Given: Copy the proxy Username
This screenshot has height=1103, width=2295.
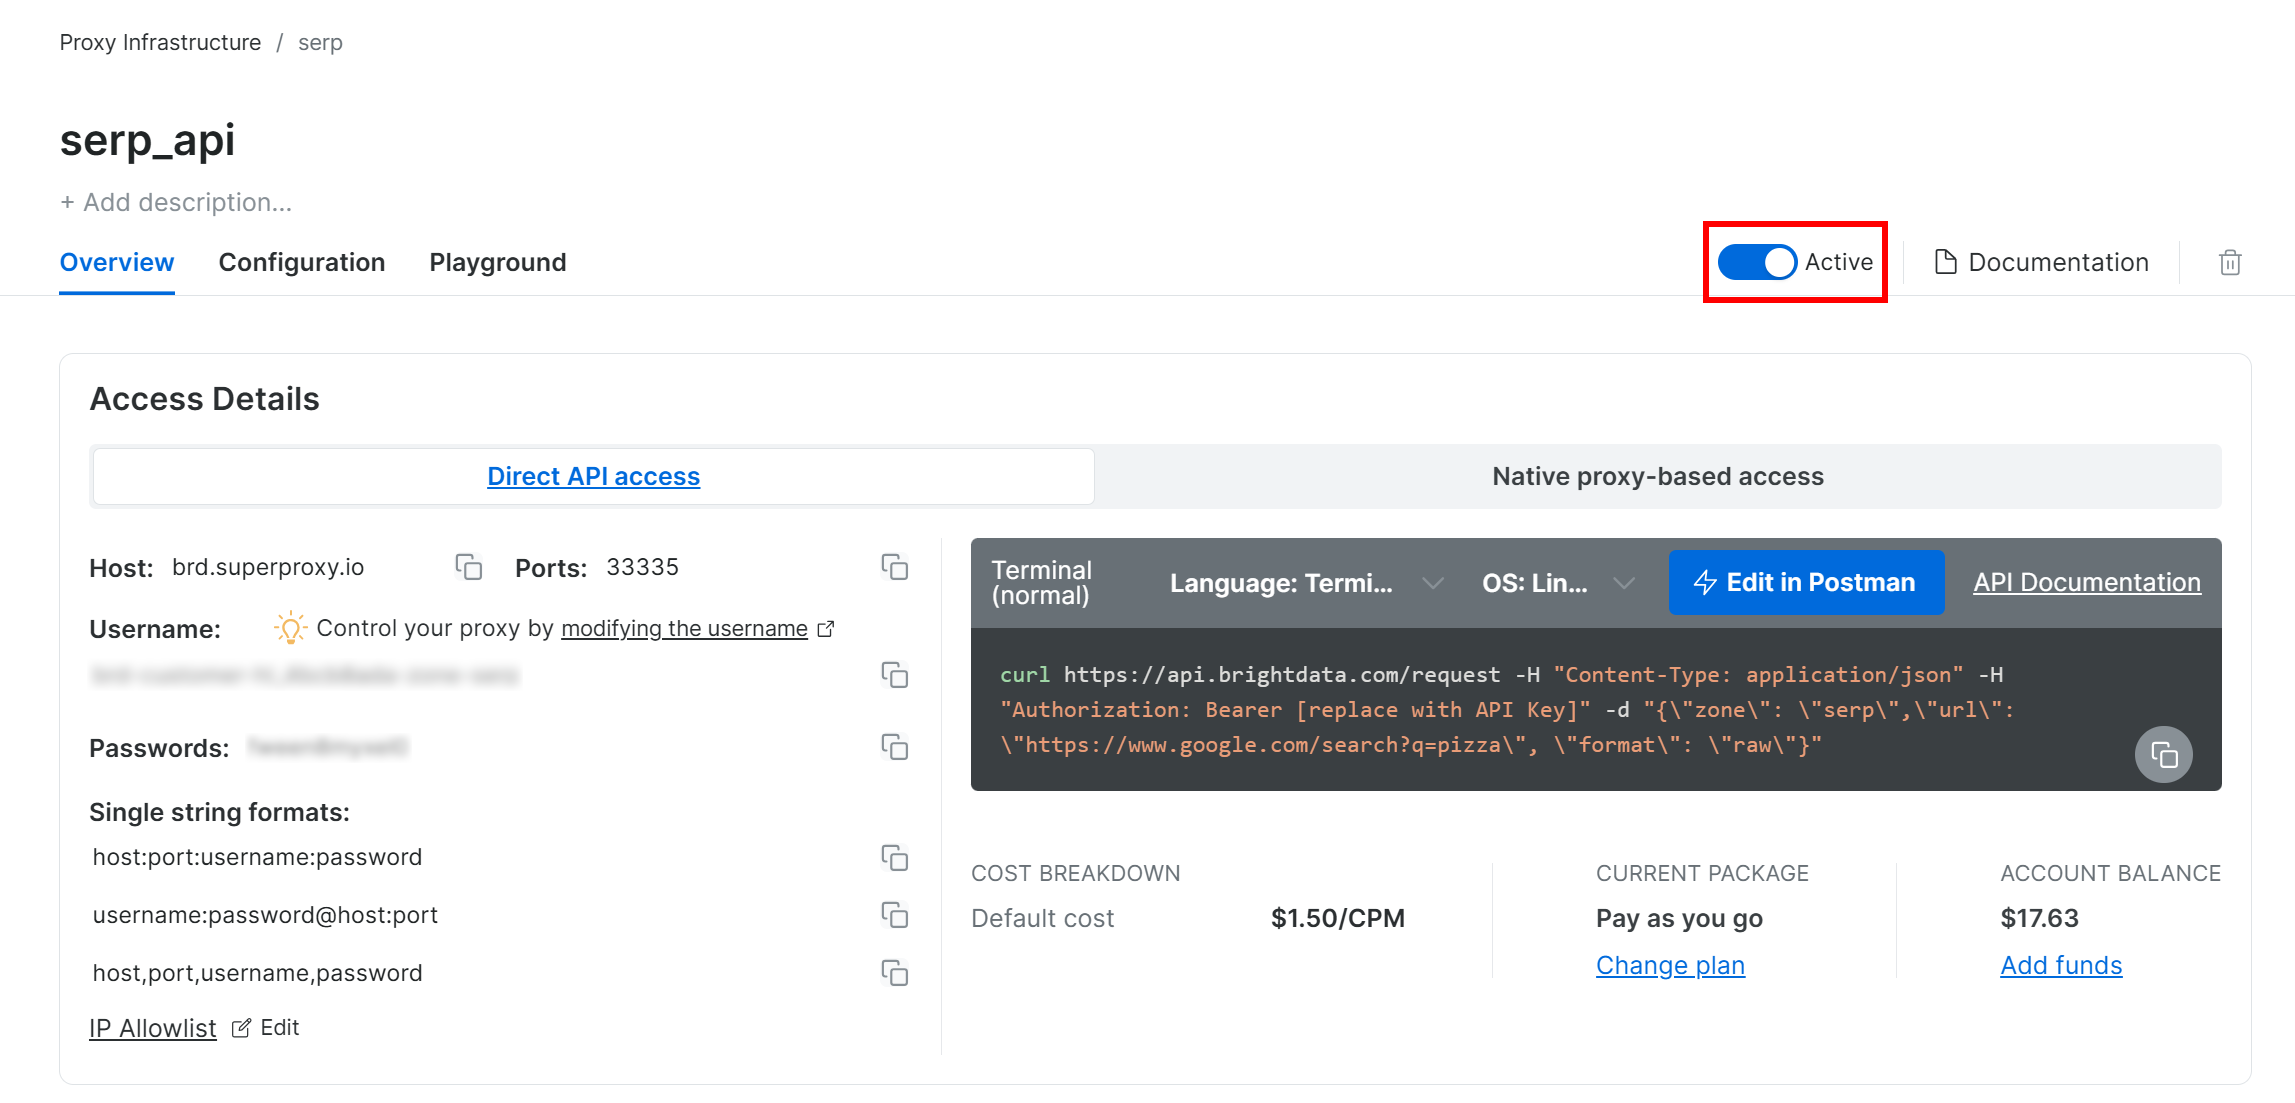Looking at the screenshot, I should [896, 675].
